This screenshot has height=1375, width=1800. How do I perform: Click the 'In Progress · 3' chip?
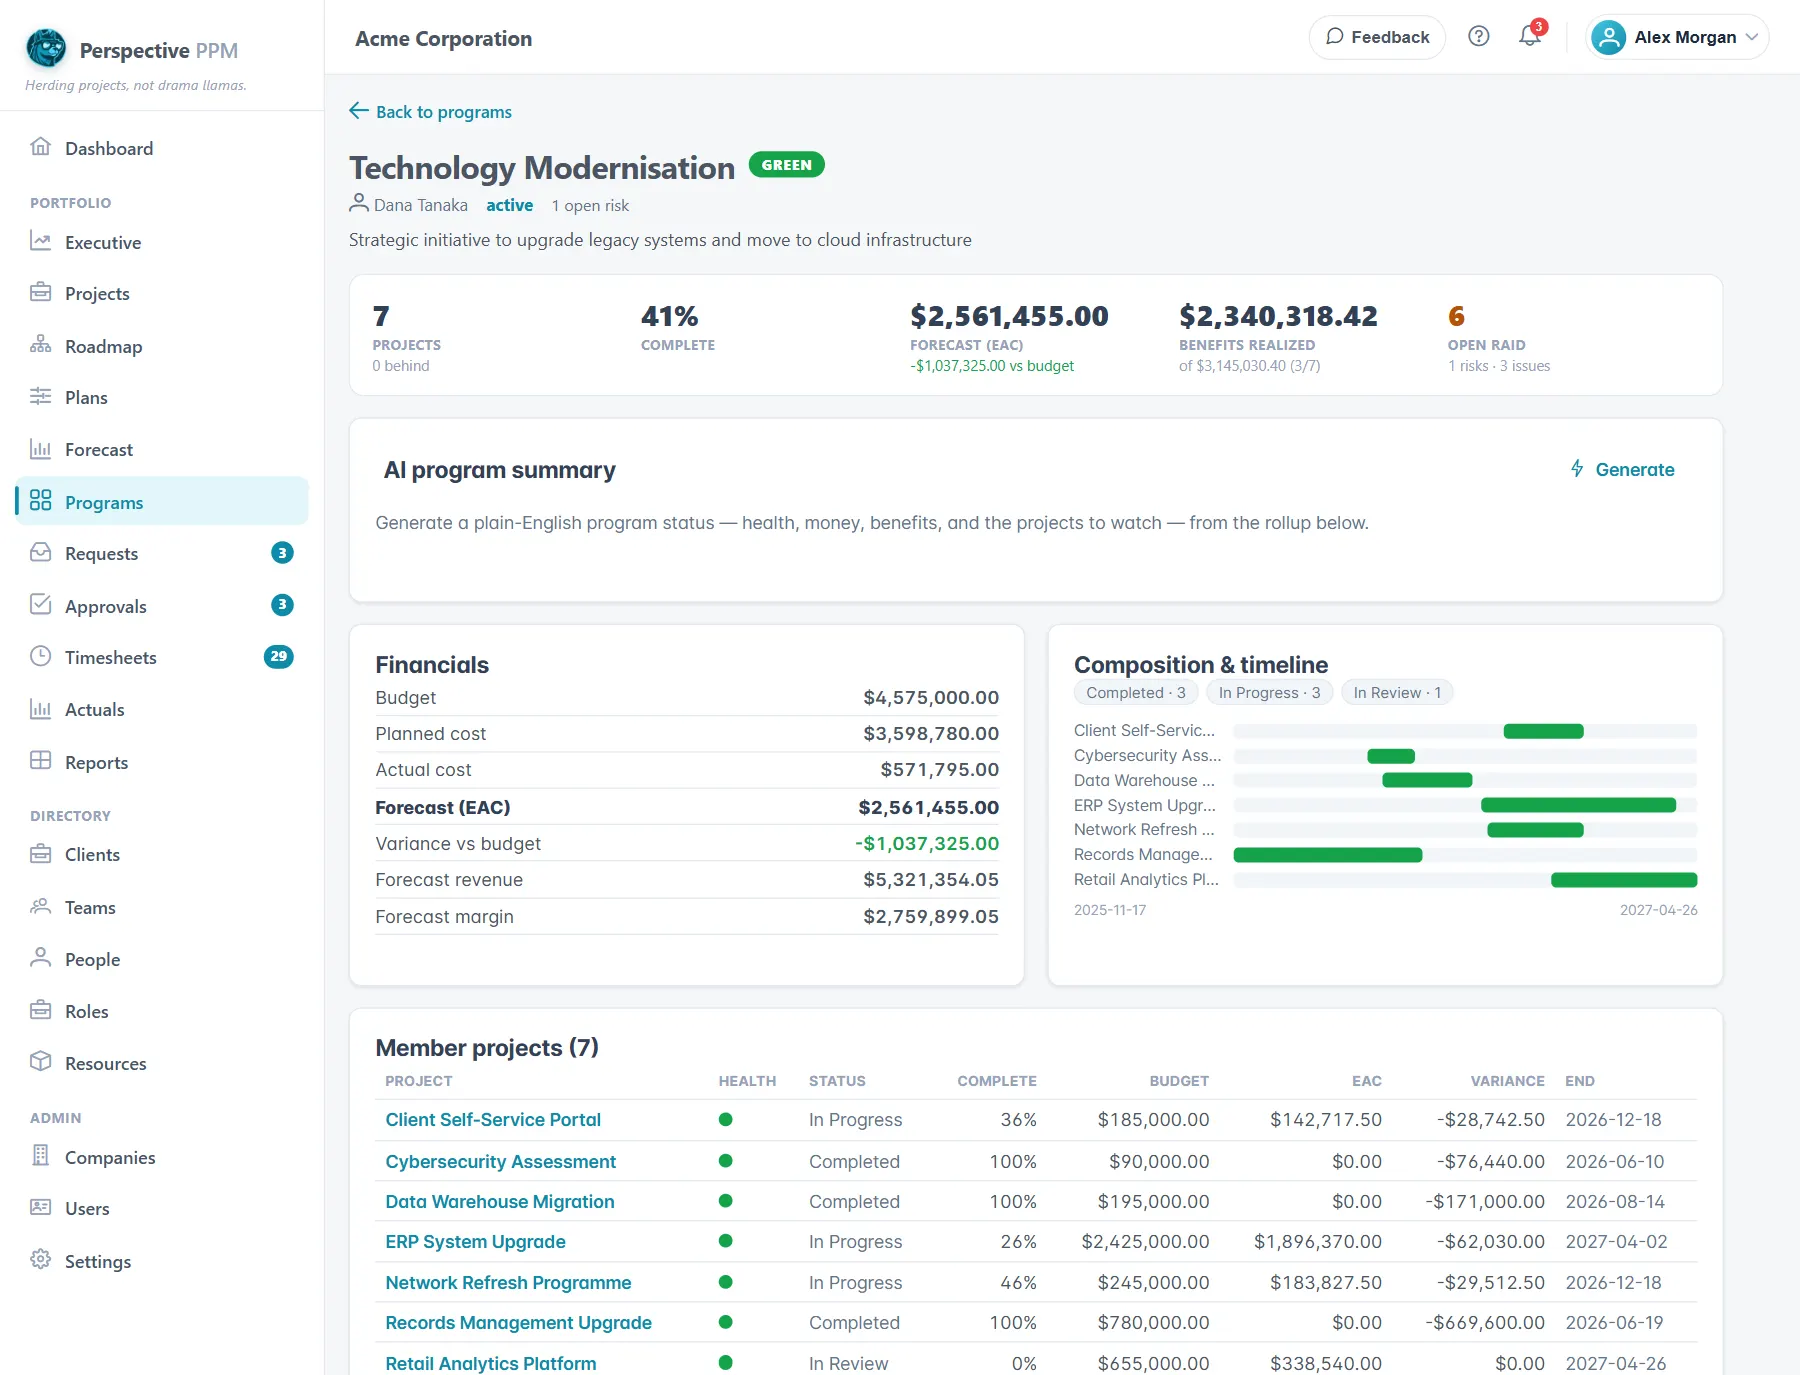click(x=1269, y=692)
